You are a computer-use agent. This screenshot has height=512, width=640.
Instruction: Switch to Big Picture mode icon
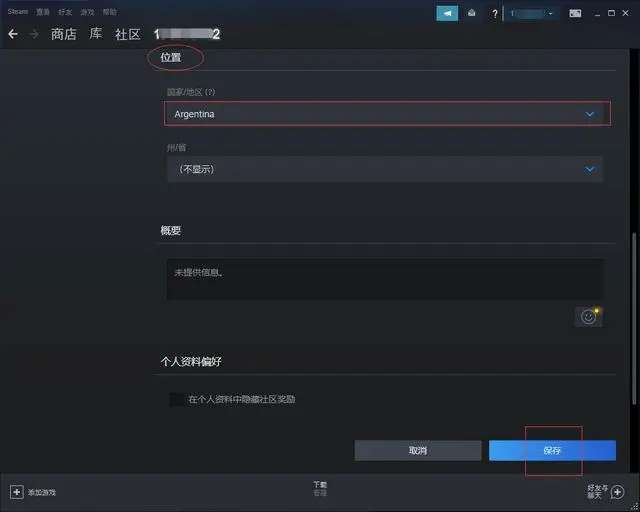[x=575, y=13]
